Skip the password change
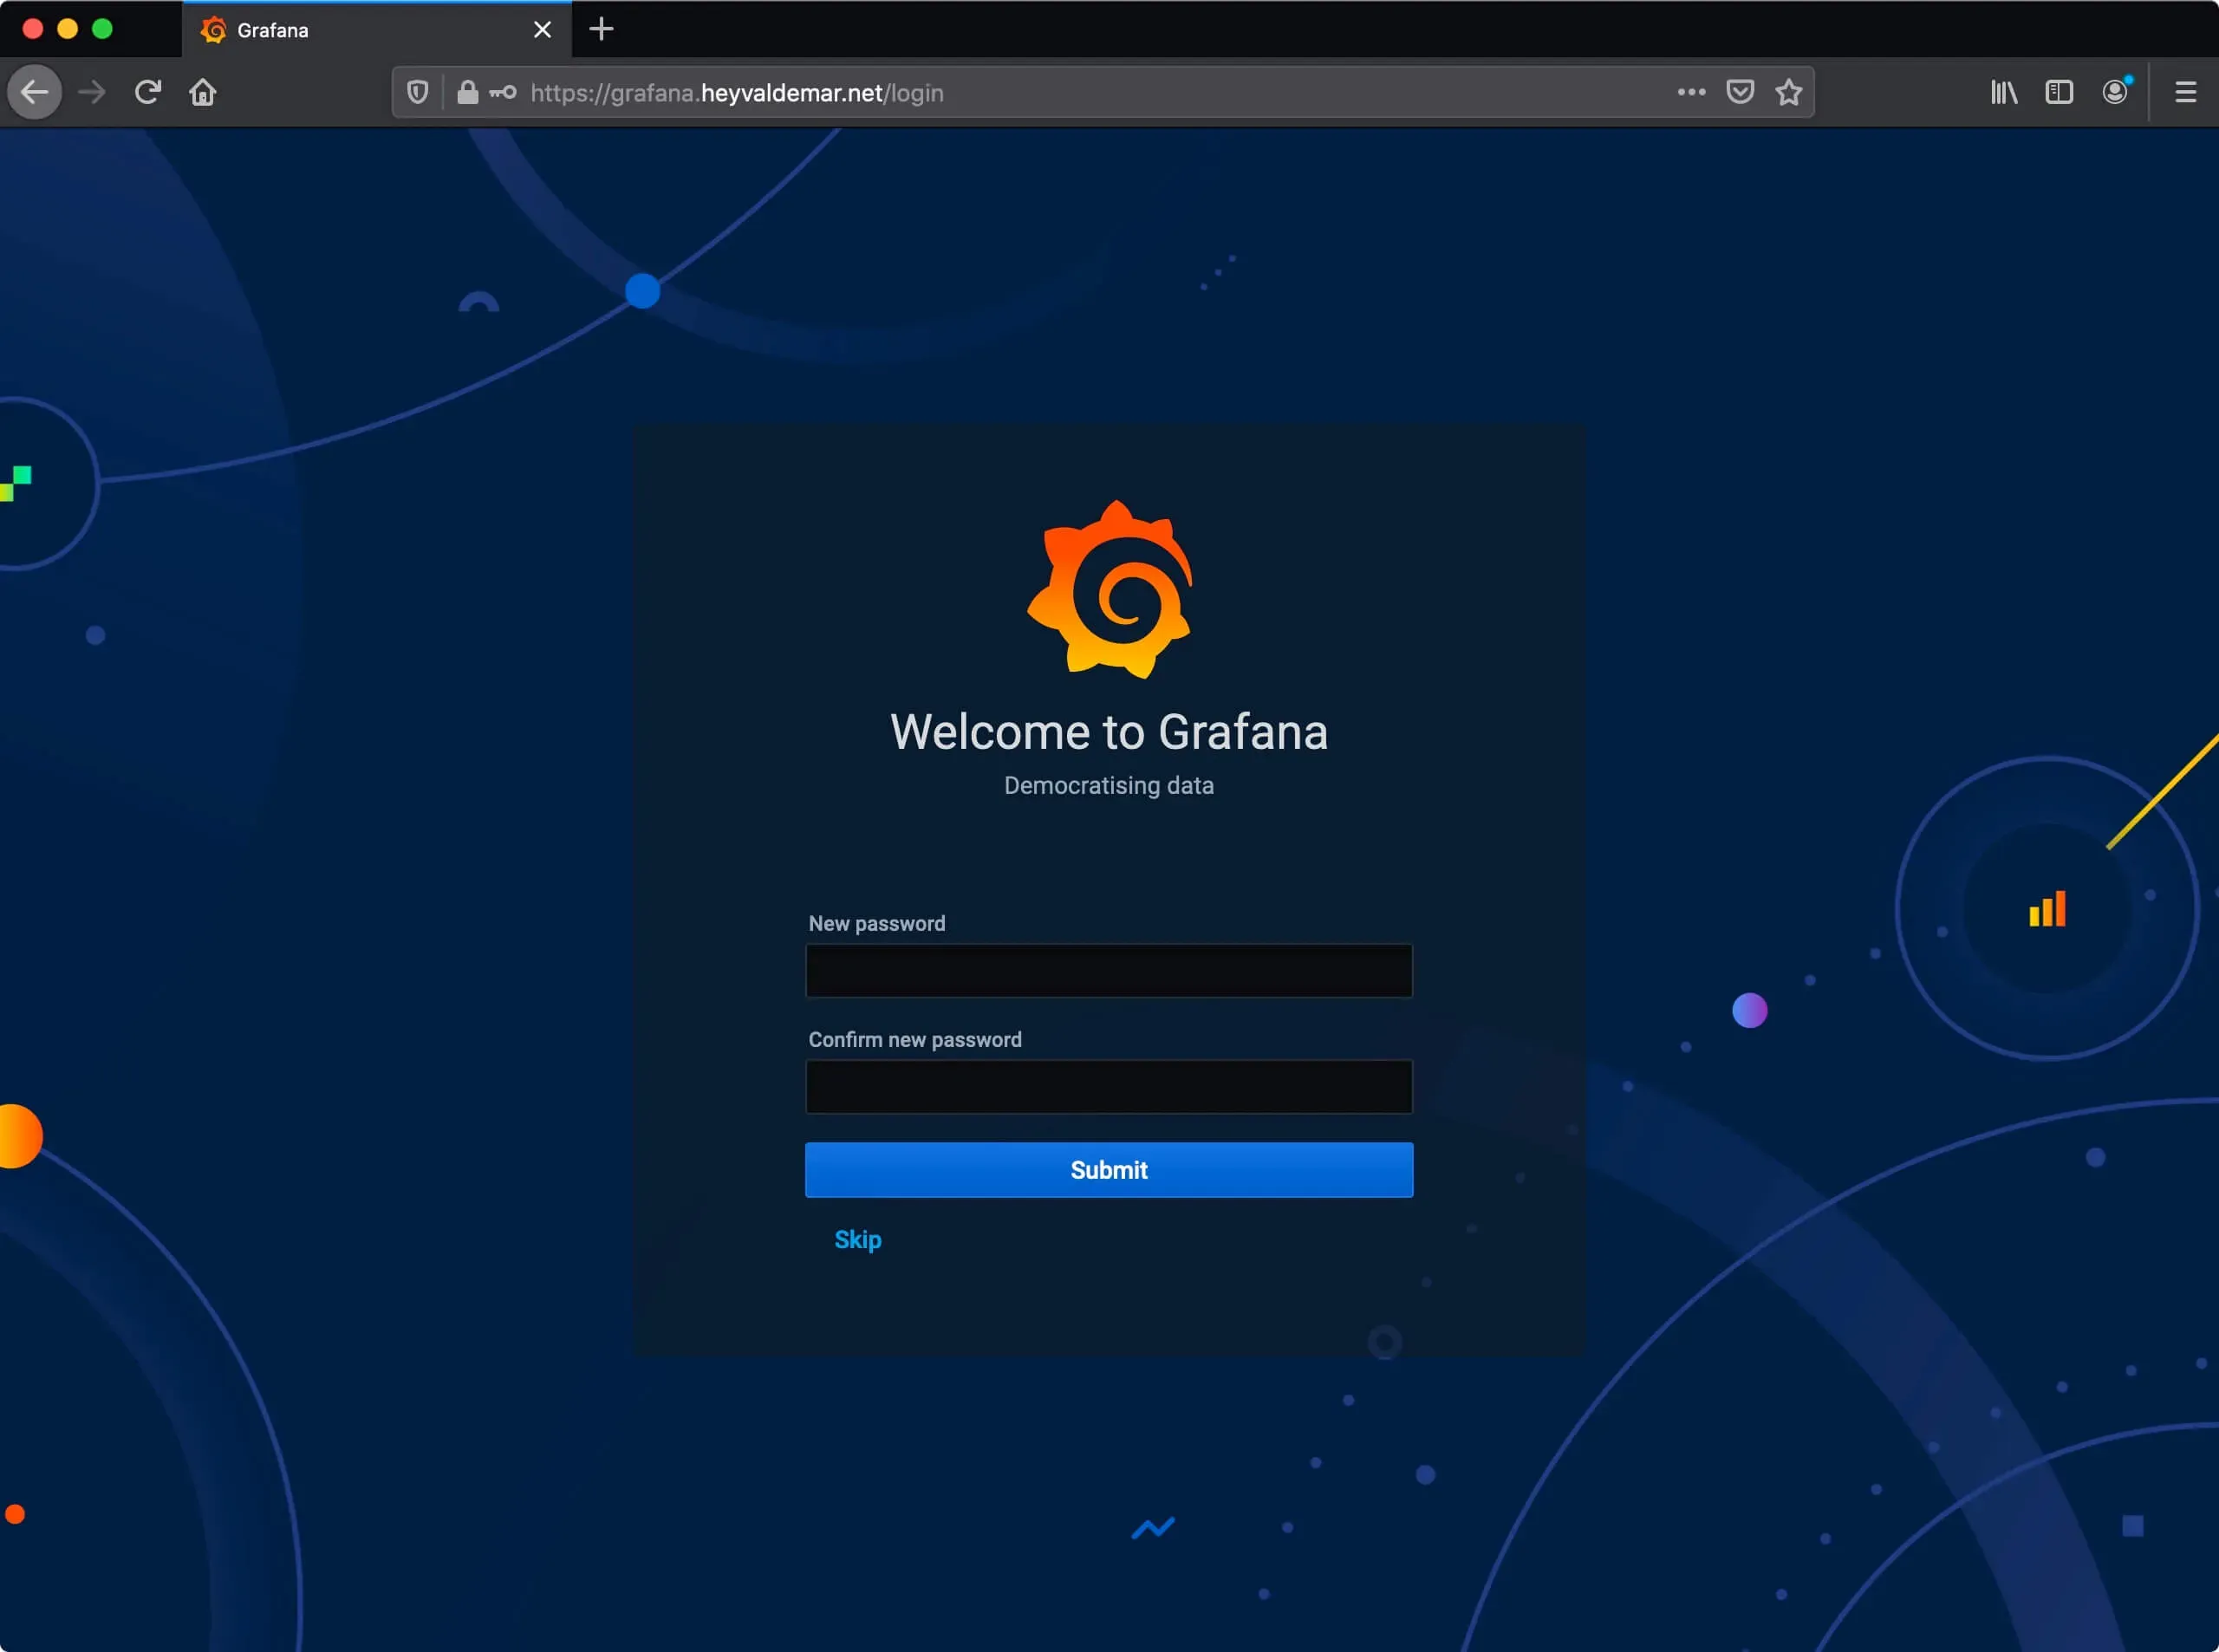 [858, 1240]
